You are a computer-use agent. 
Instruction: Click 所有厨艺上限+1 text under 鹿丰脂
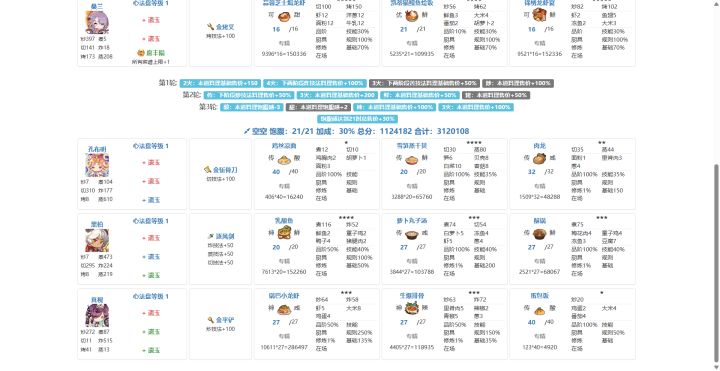pyautogui.click(x=151, y=62)
